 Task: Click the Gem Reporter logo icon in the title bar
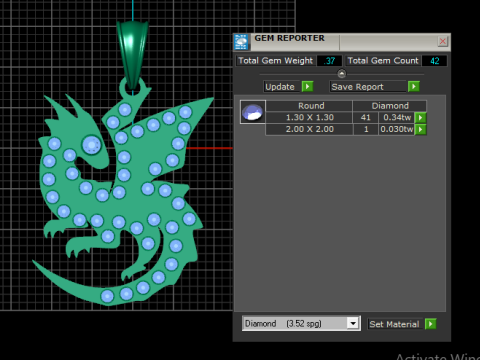(x=241, y=42)
